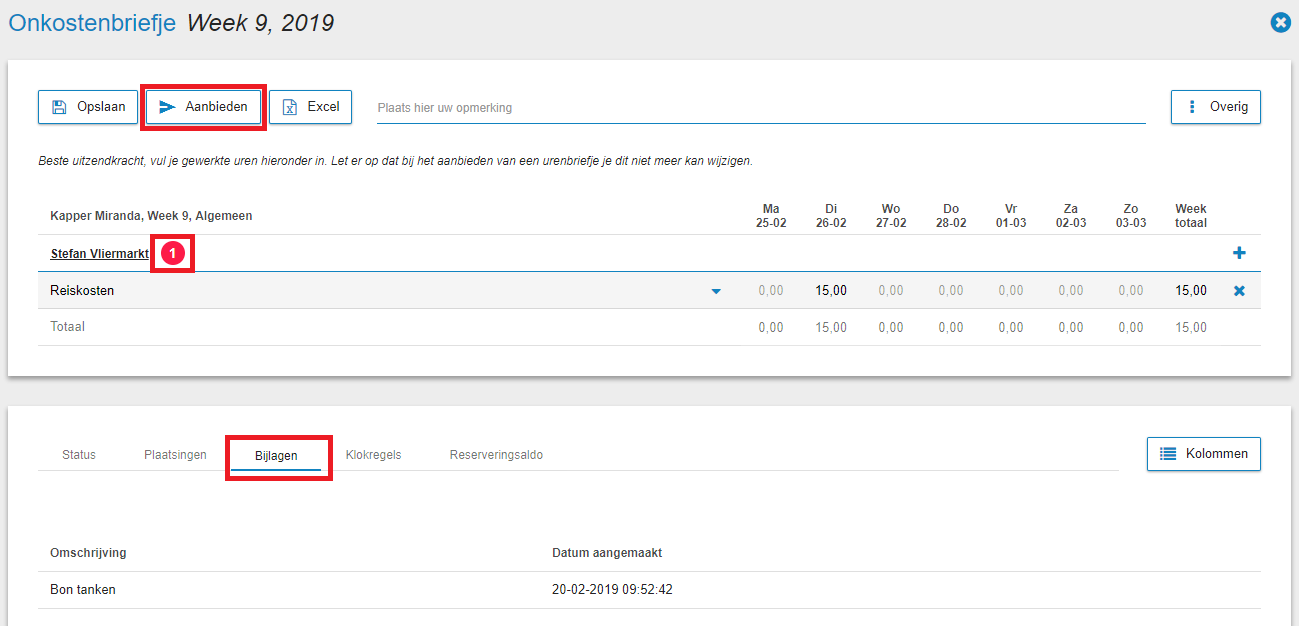
Task: Show the Reserveringsaldo tab
Action: (496, 455)
